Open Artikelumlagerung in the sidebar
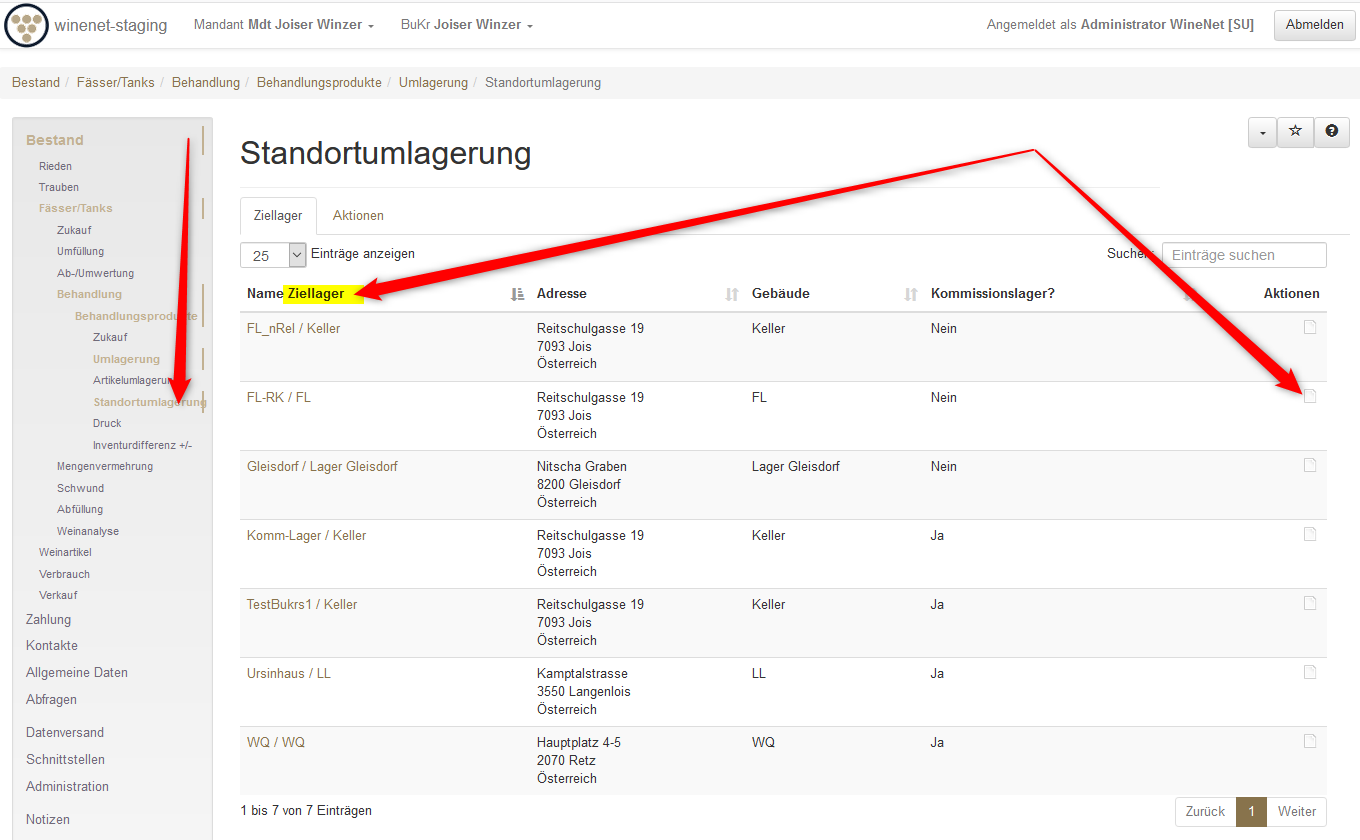The width and height of the screenshot is (1360, 840). pyautogui.click(x=133, y=380)
